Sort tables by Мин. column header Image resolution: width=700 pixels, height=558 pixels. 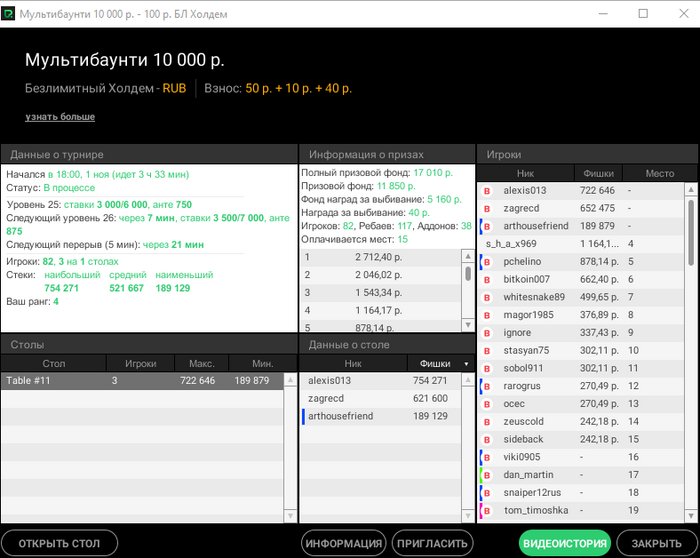[262, 364]
